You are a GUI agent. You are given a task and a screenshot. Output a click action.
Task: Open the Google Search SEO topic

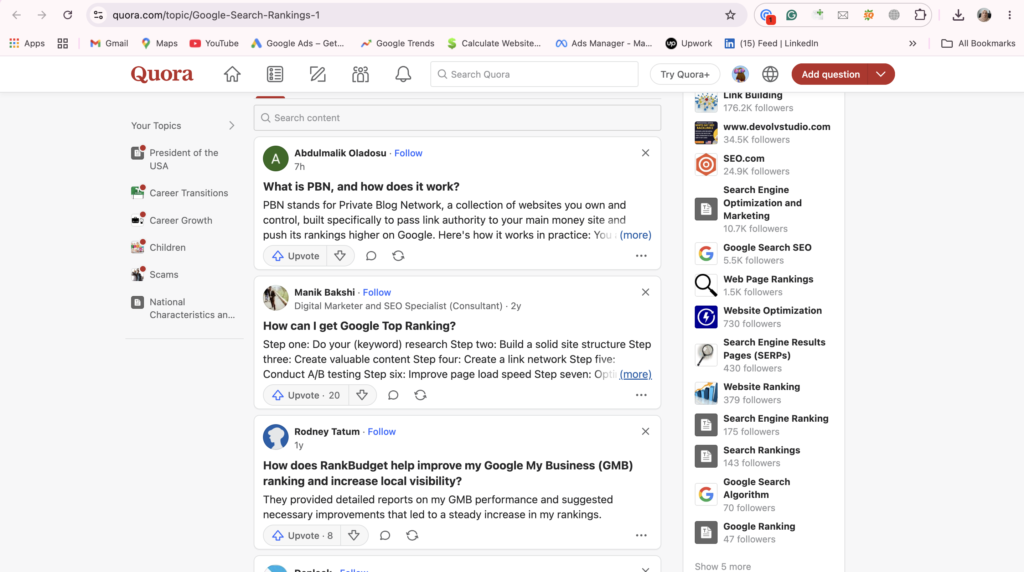click(x=767, y=247)
